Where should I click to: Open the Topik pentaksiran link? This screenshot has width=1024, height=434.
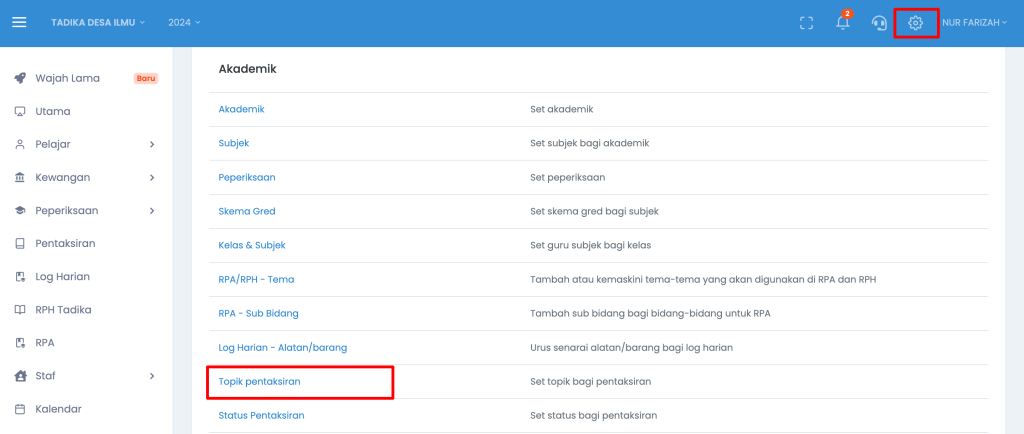[x=259, y=381]
